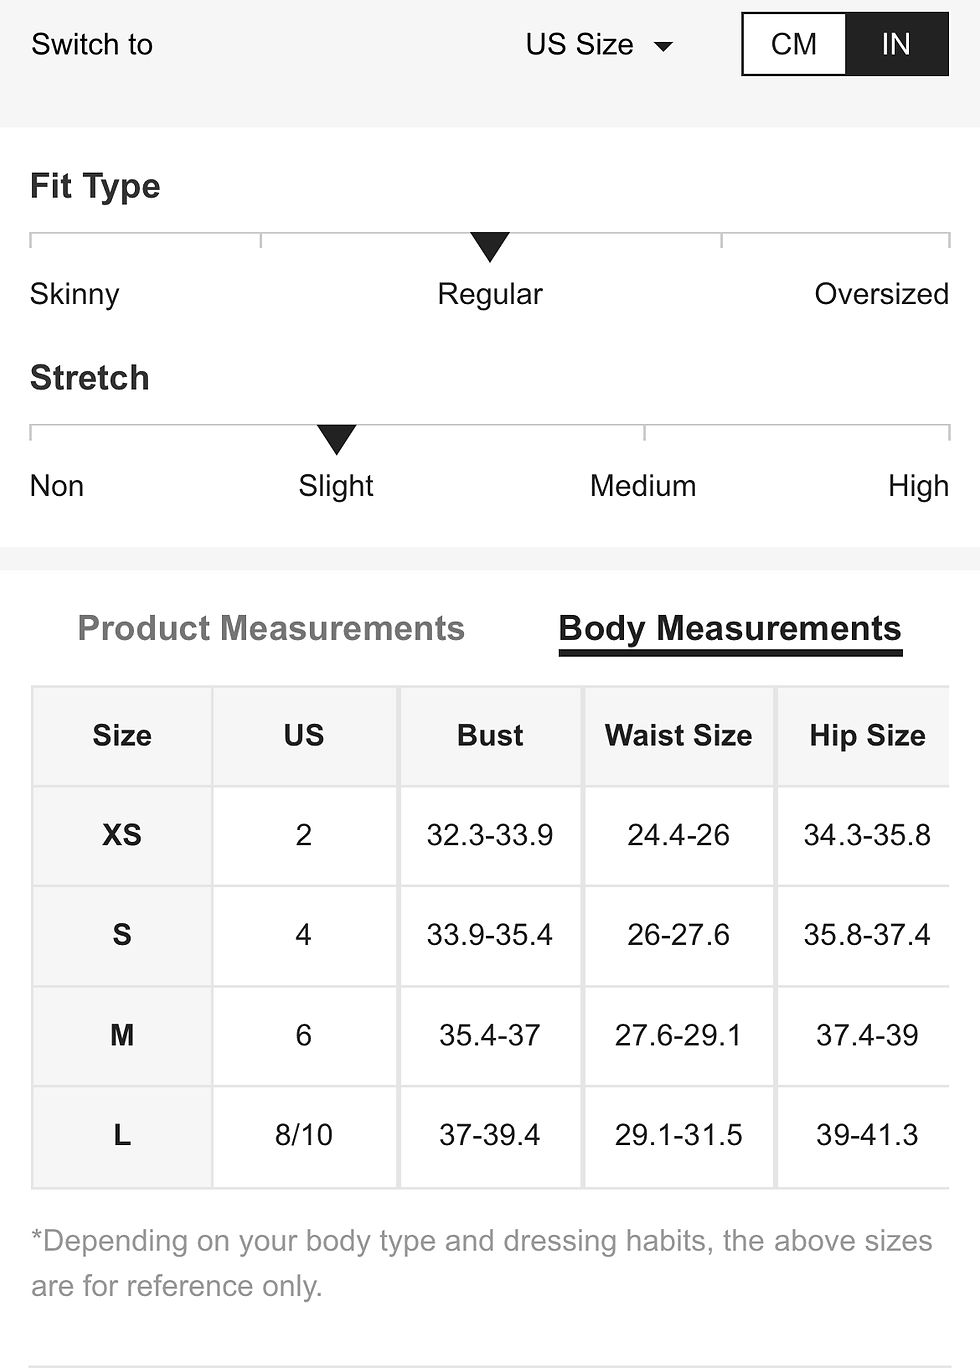Click the Hip Size column header
Viewport: 980px width, 1368px height.
(x=866, y=735)
